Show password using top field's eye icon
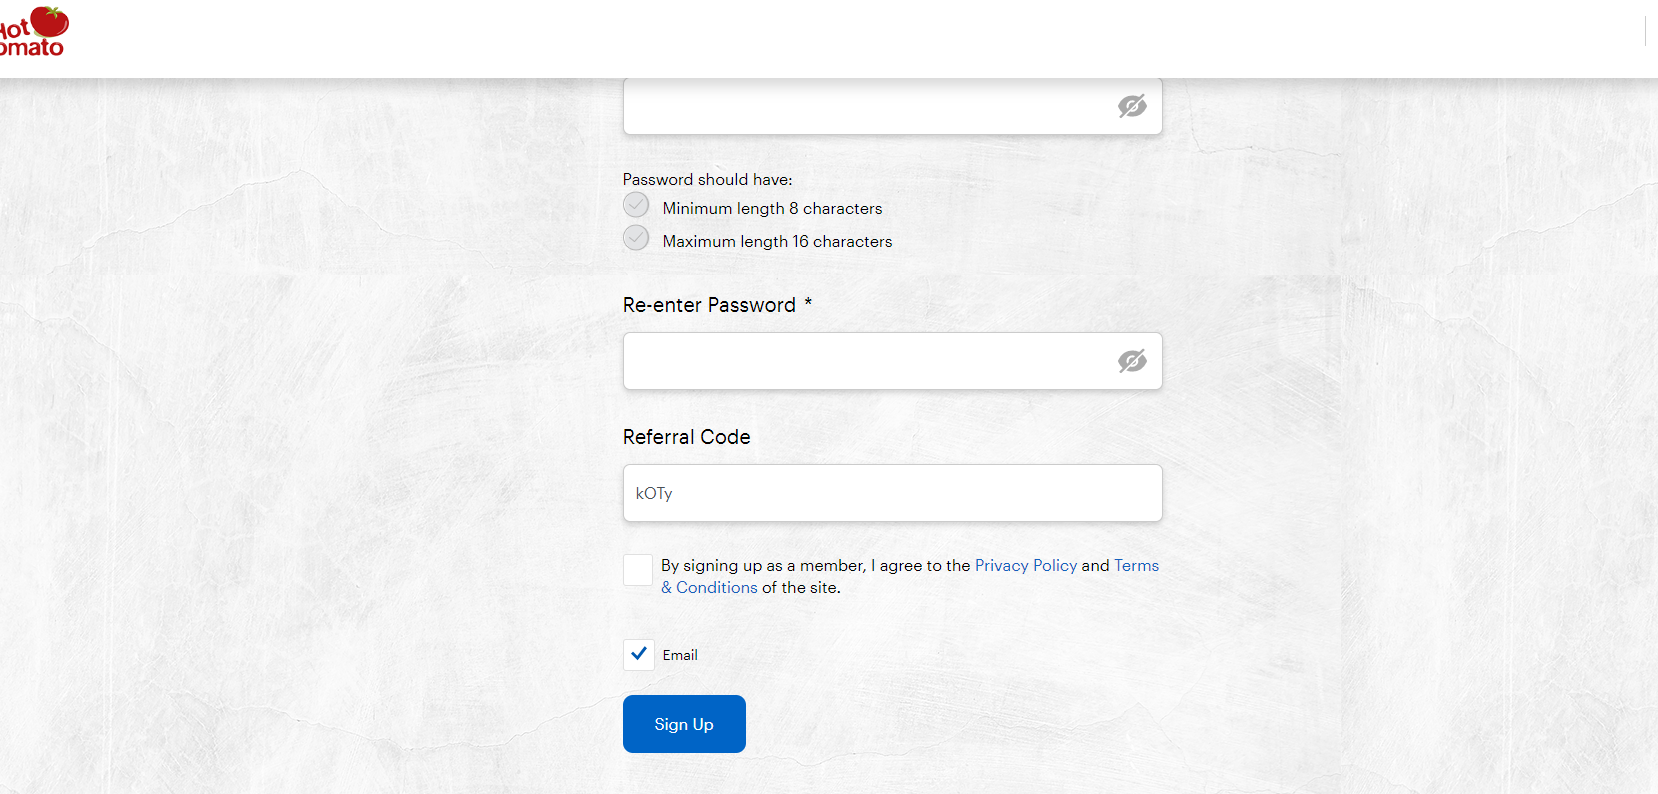The image size is (1658, 794). (1132, 106)
